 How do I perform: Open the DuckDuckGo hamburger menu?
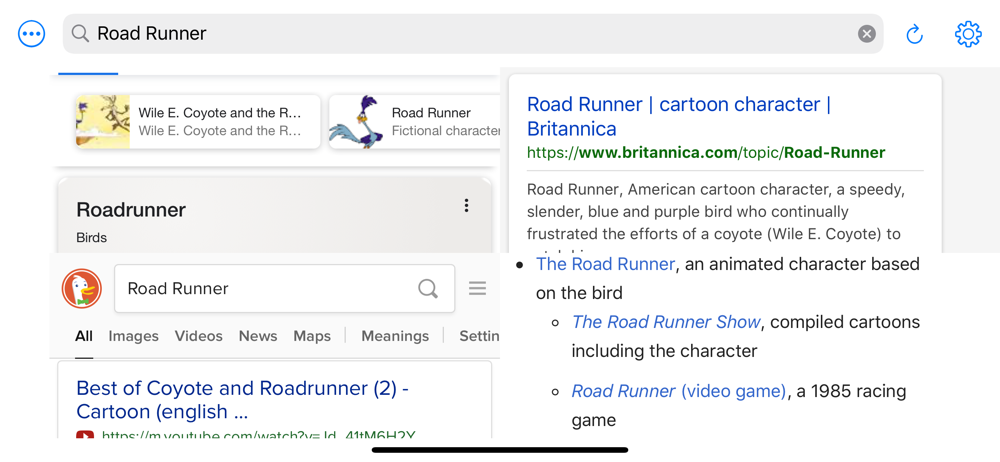click(x=478, y=288)
